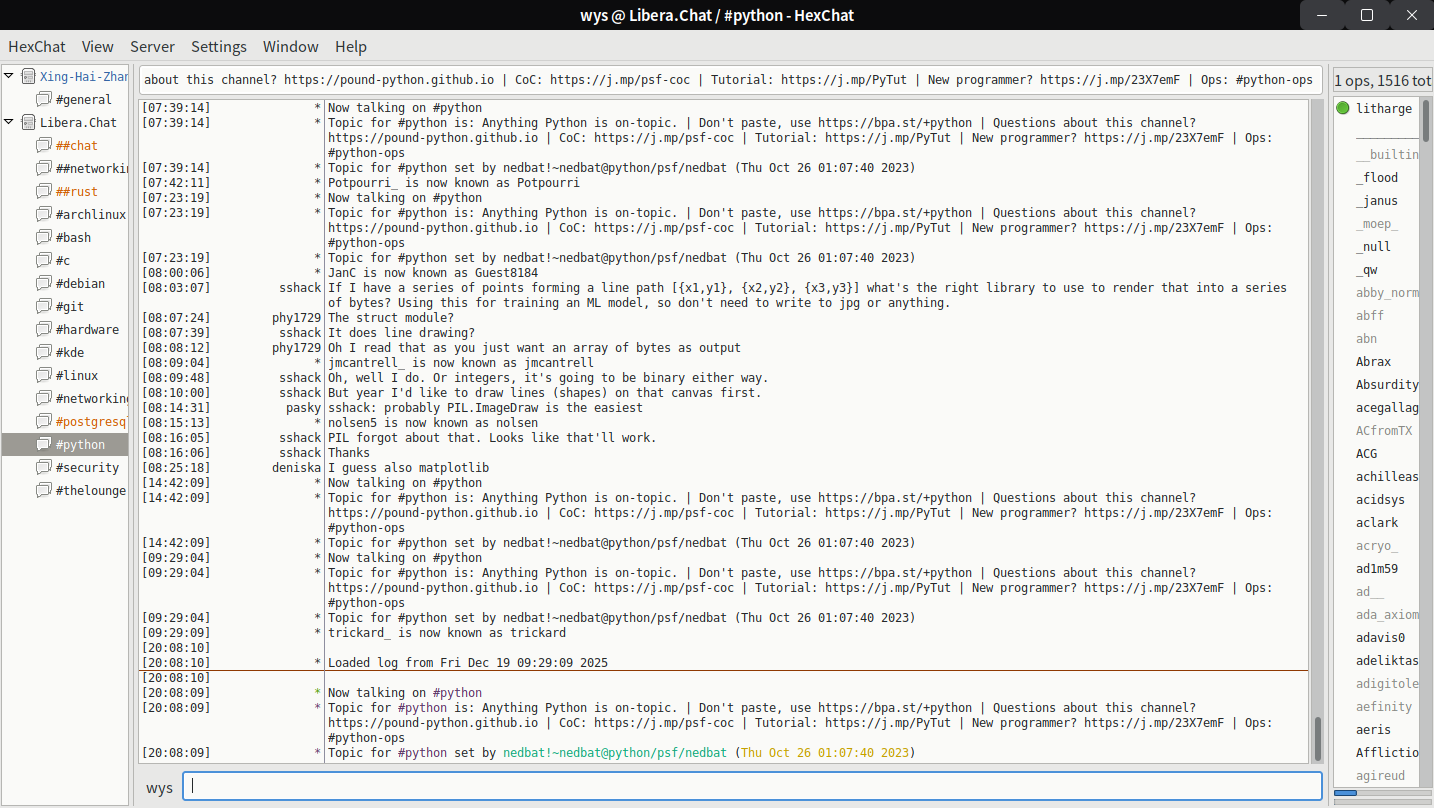Click the green status dot beside litharge
Screen dimensions: 1434x808
click(x=1343, y=108)
